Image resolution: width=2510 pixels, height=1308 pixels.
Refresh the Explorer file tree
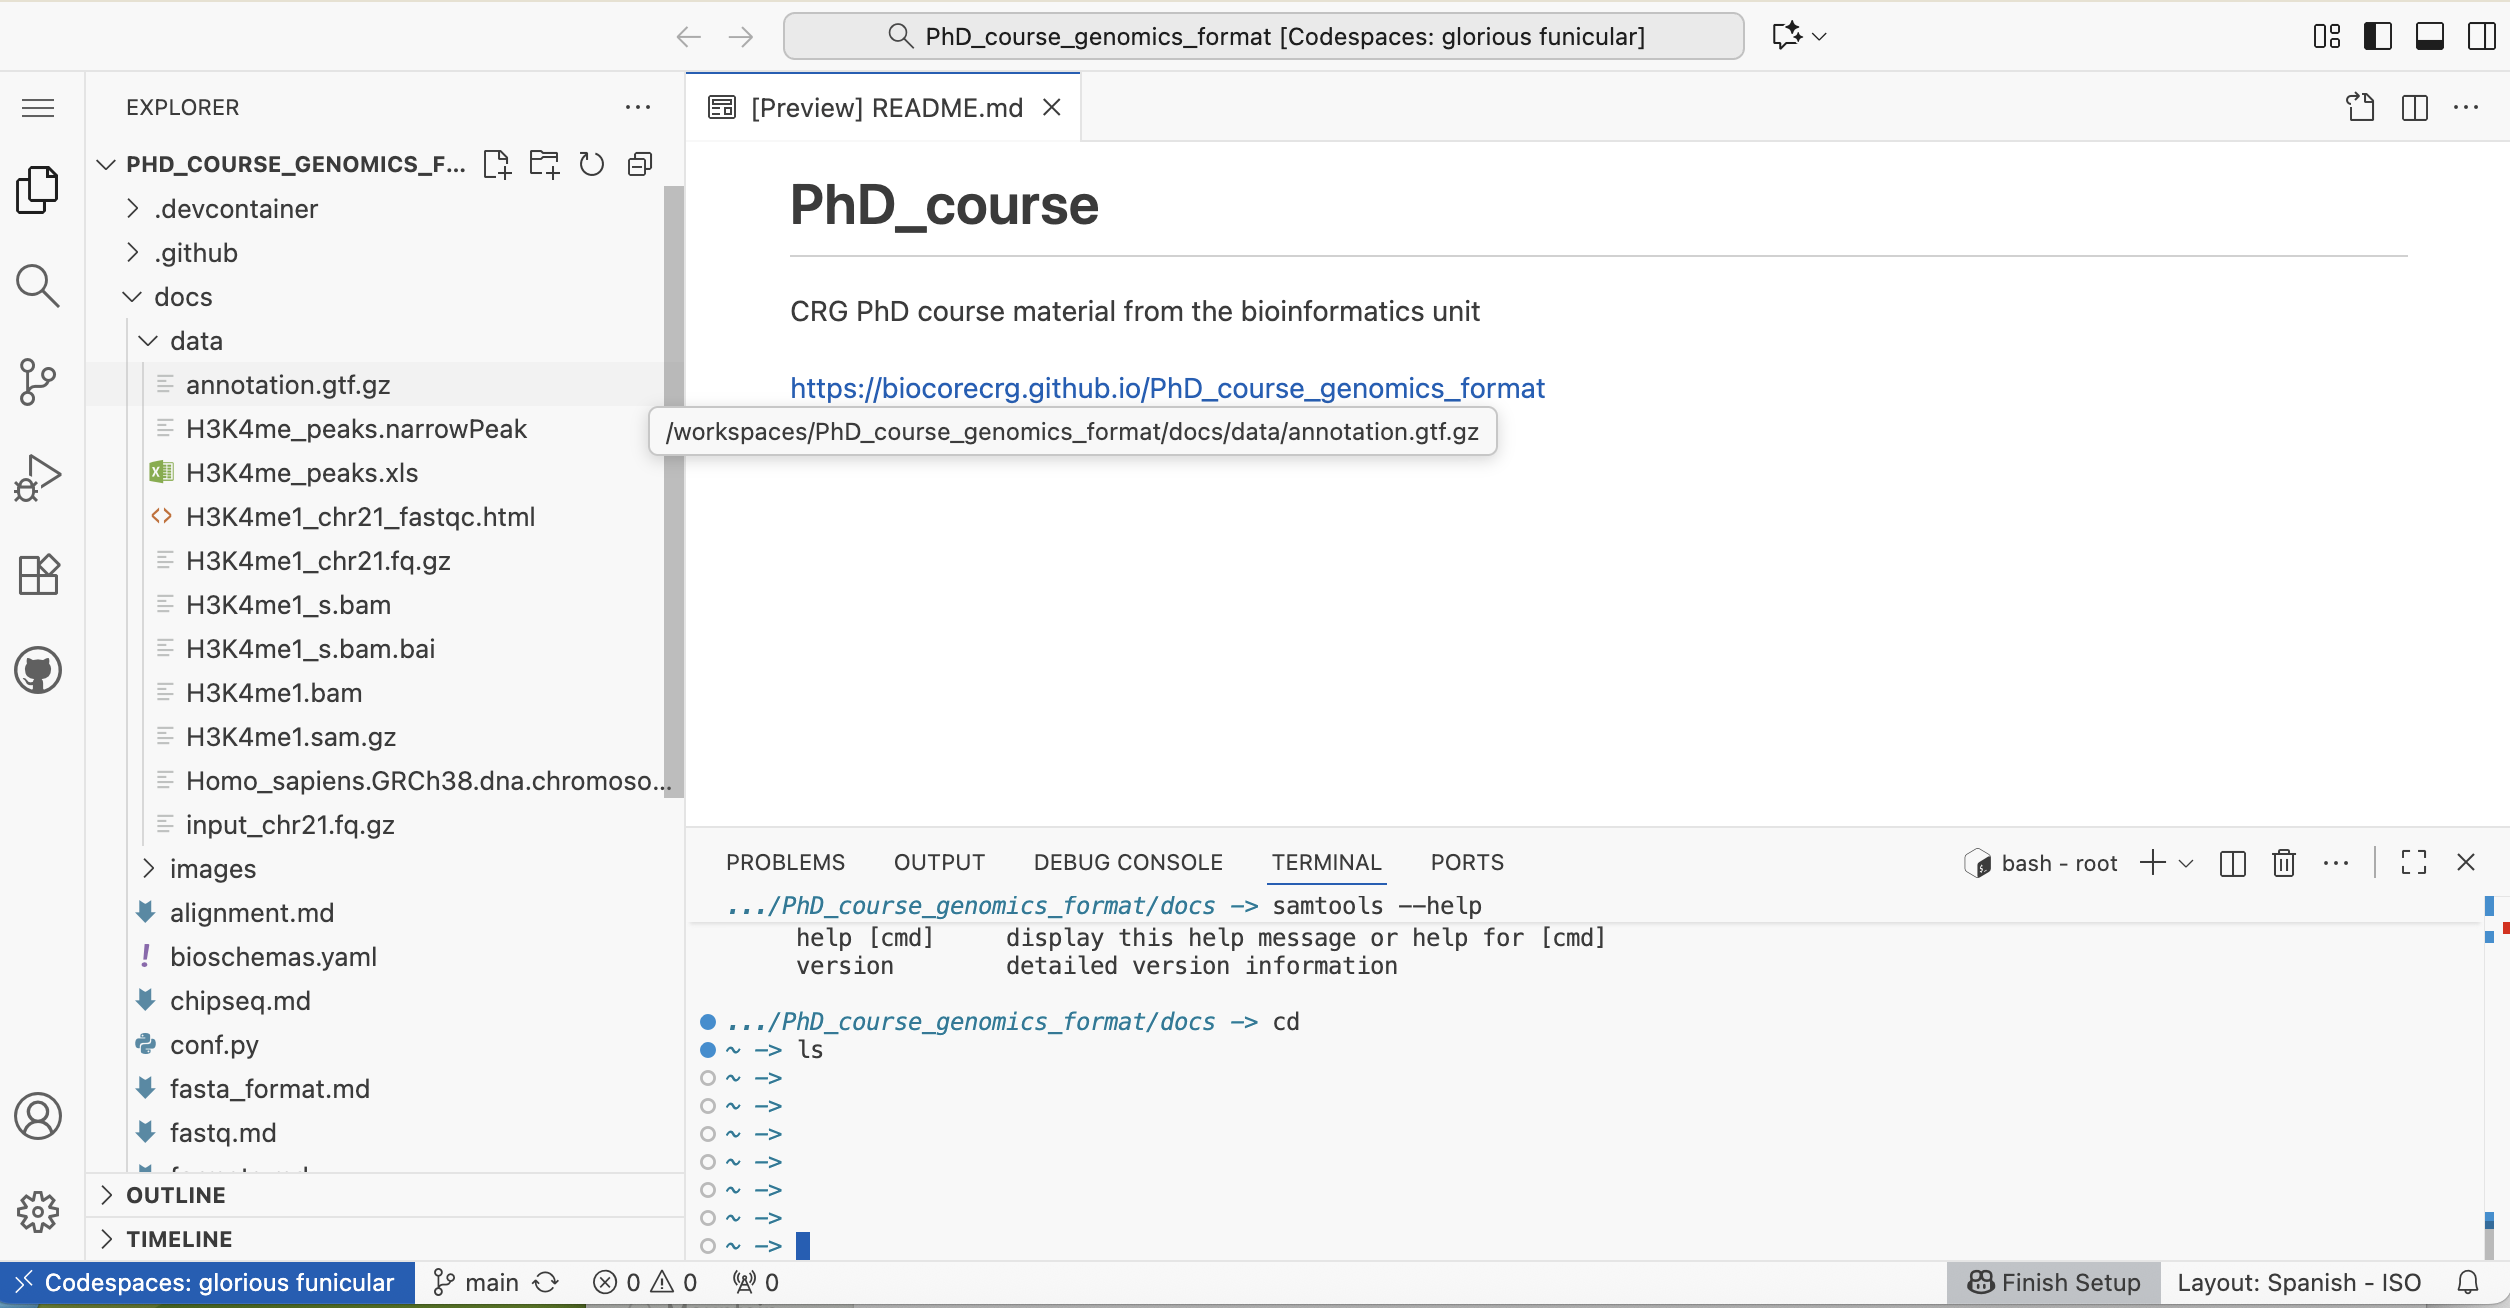point(592,164)
